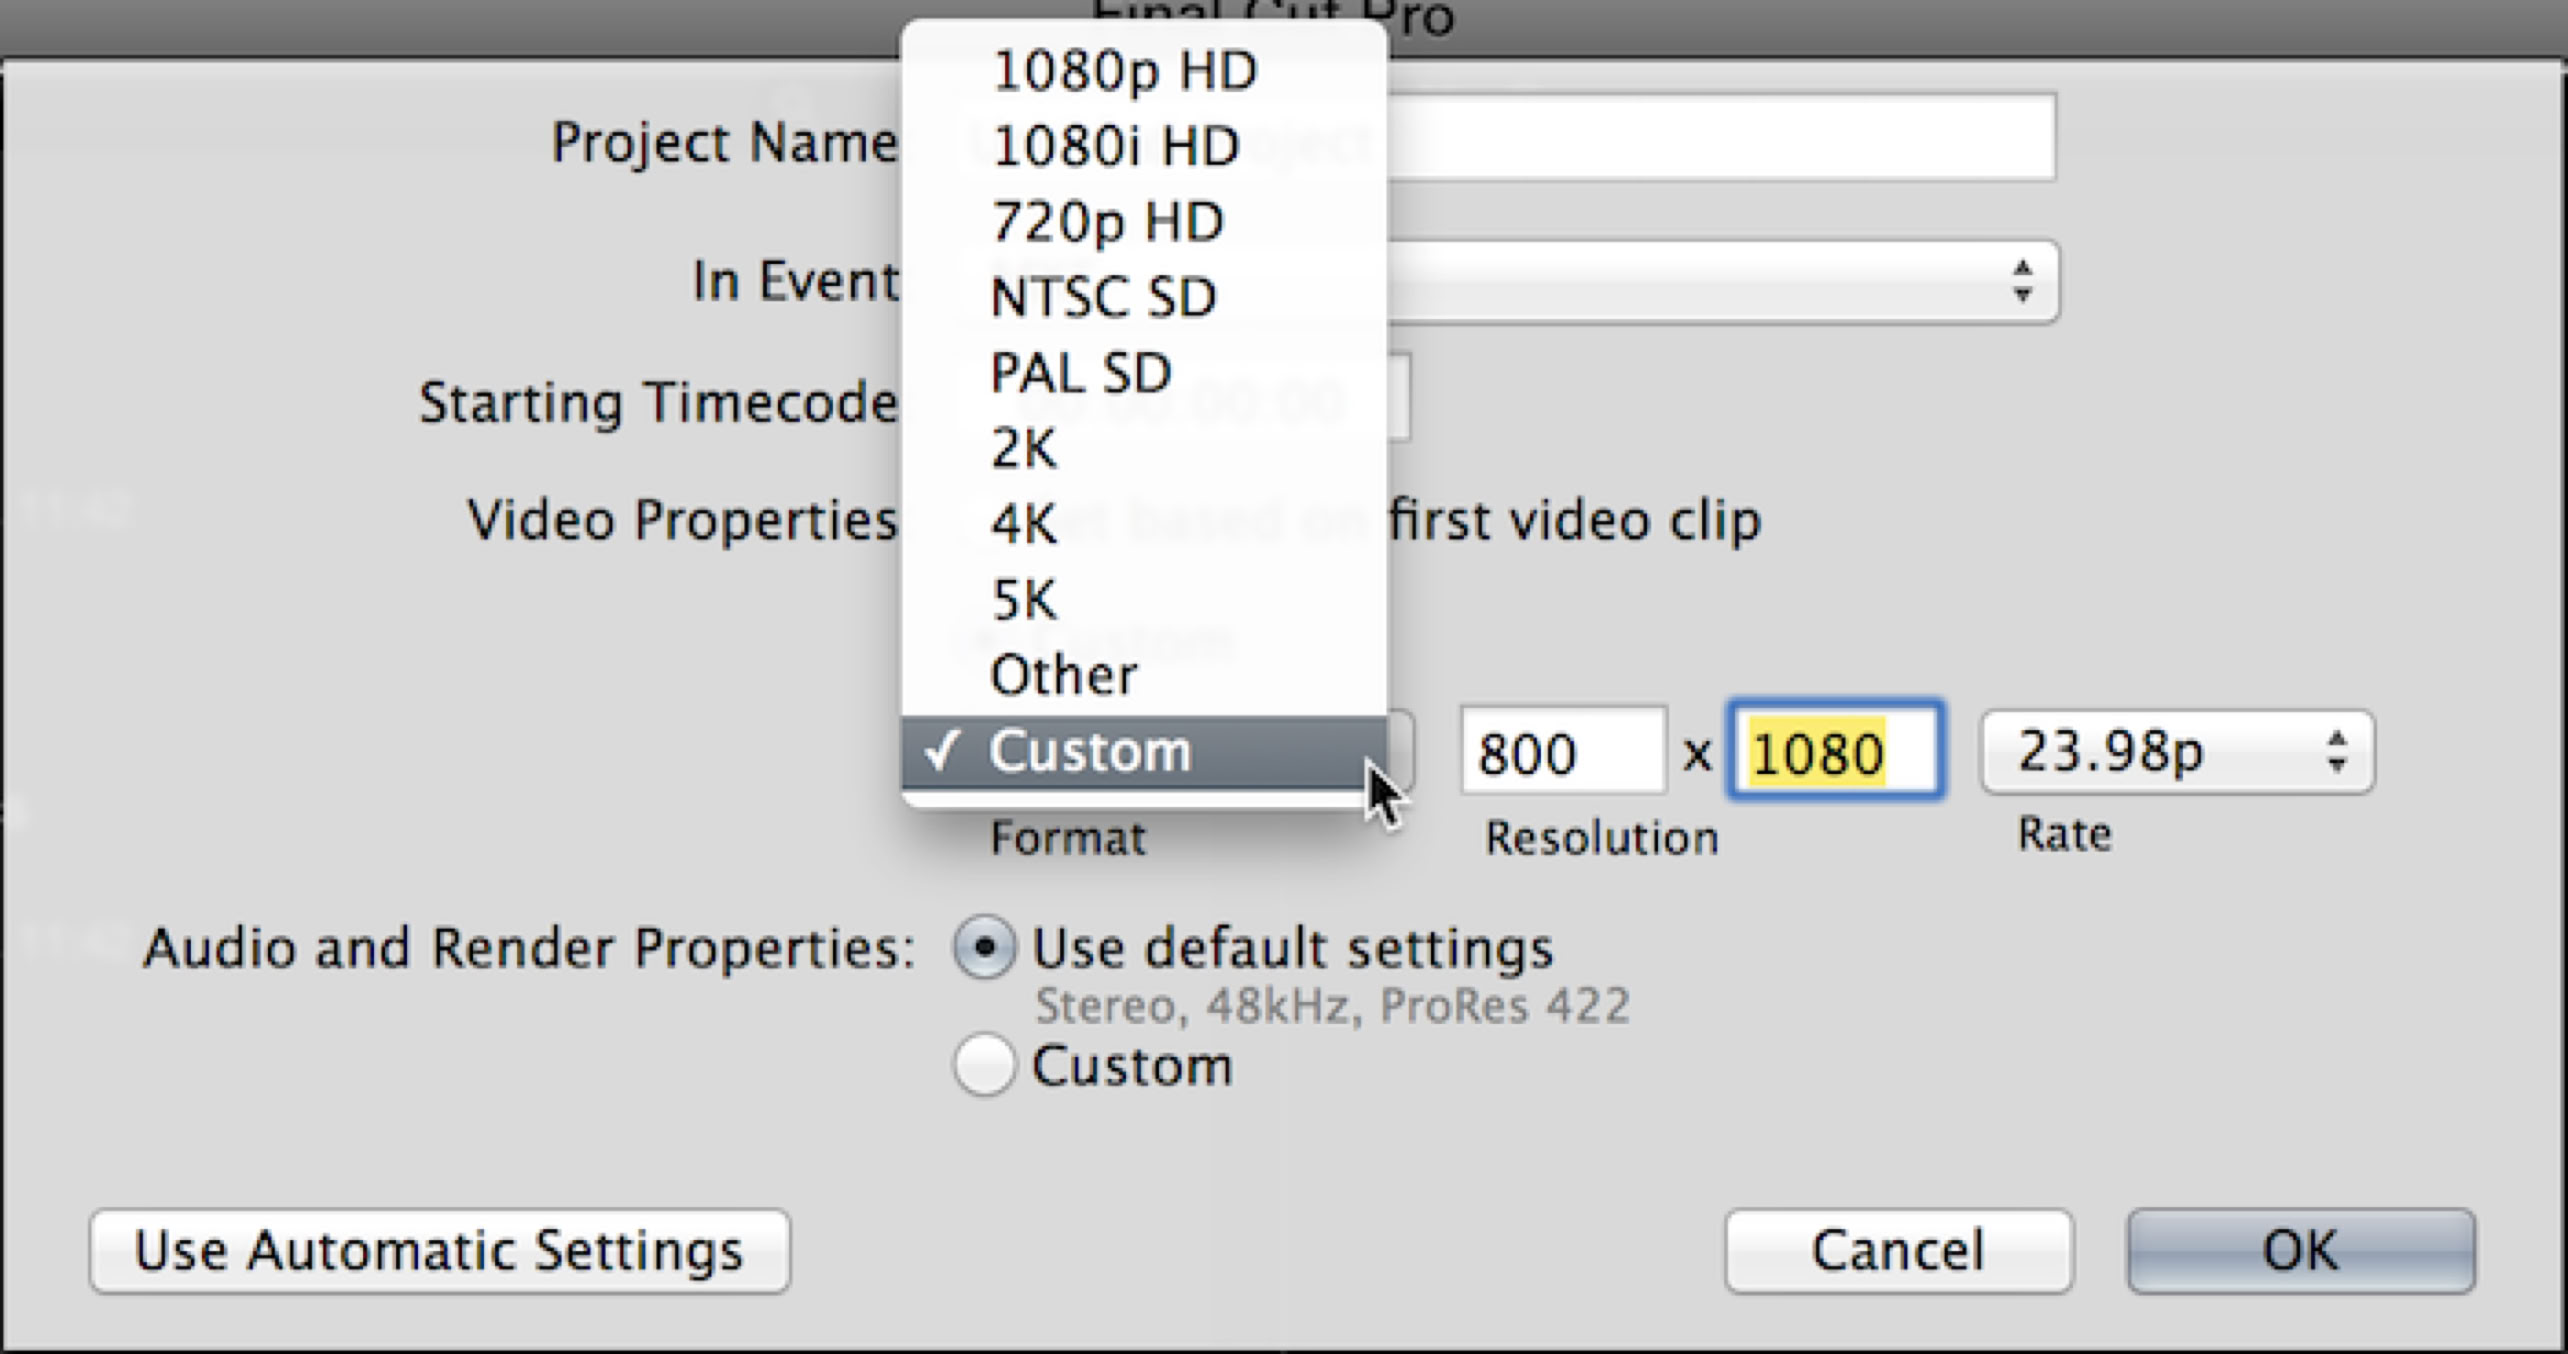Select NTSC SD format entry

coord(1103,298)
